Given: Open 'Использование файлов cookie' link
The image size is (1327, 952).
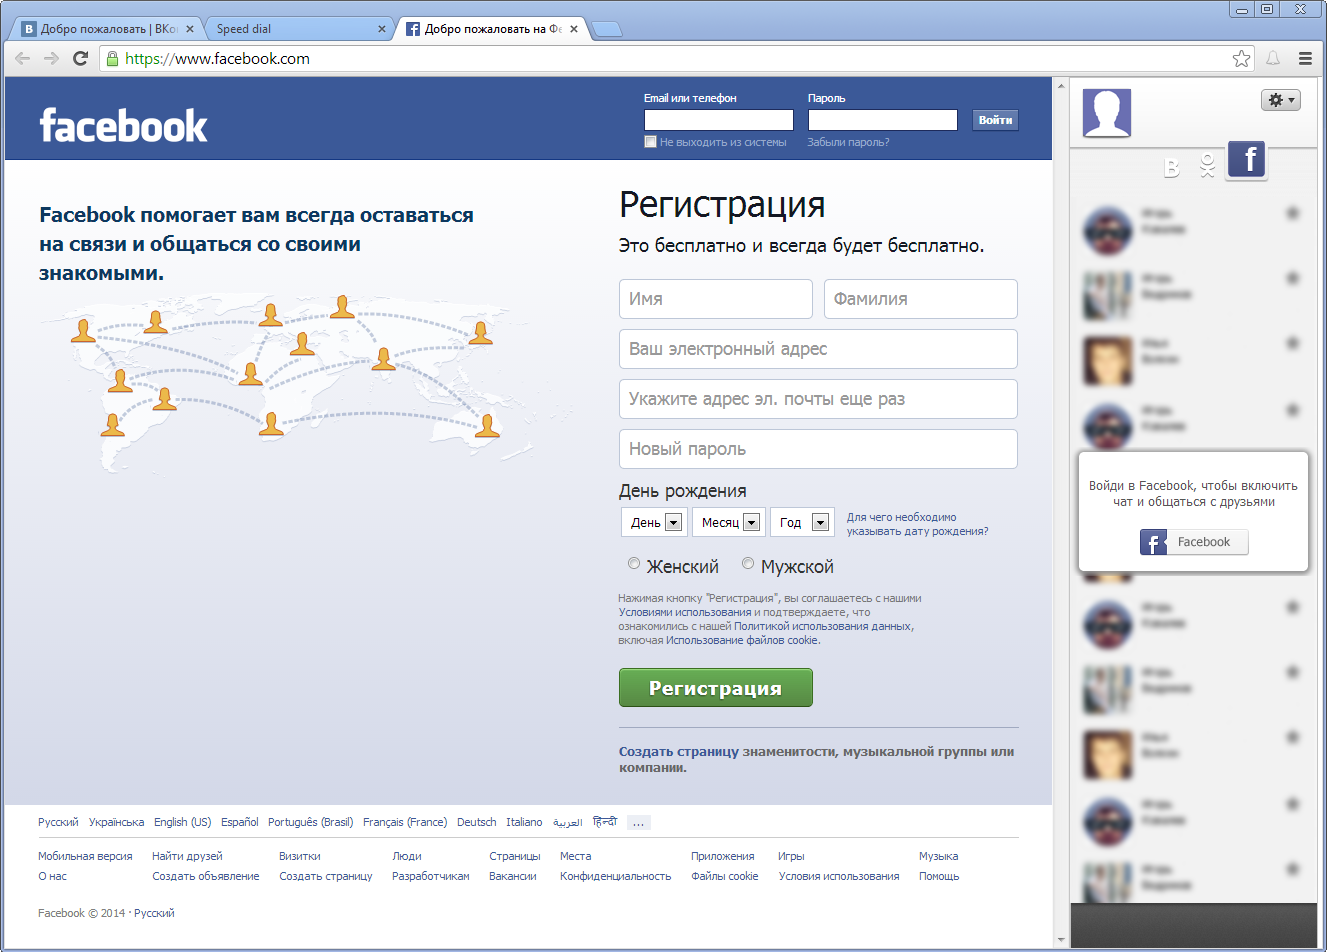Looking at the screenshot, I should (742, 640).
